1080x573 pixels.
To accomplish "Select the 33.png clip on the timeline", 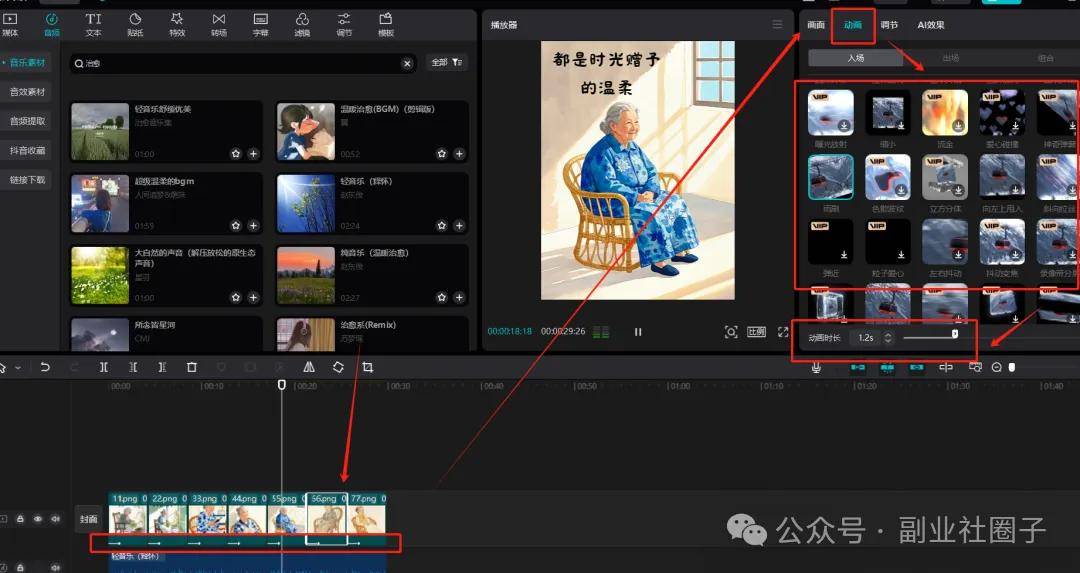I will point(207,517).
